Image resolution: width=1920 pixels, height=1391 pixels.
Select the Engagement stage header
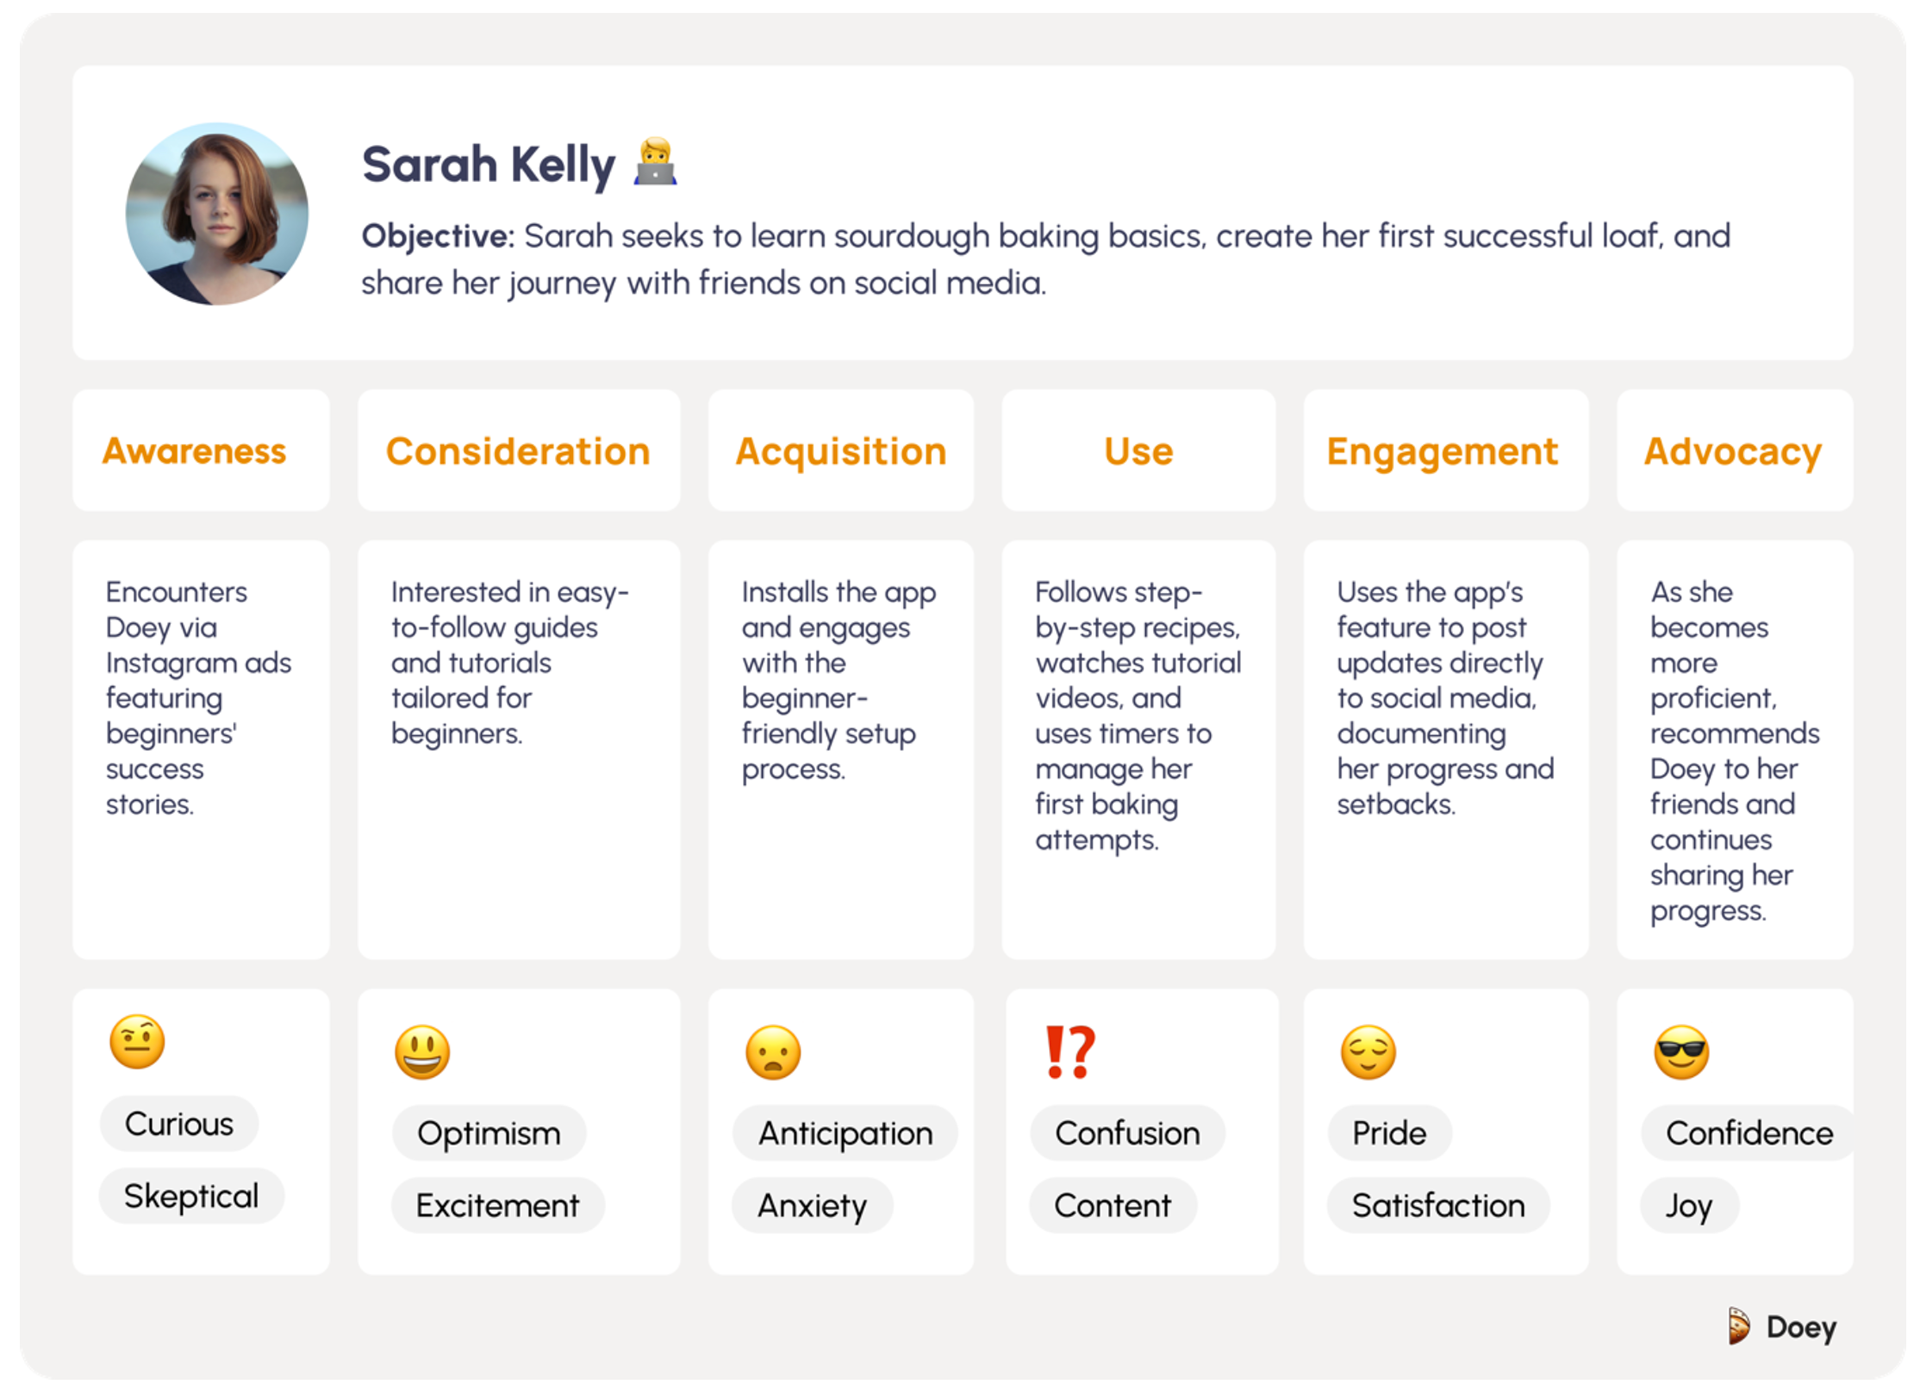(x=1446, y=451)
